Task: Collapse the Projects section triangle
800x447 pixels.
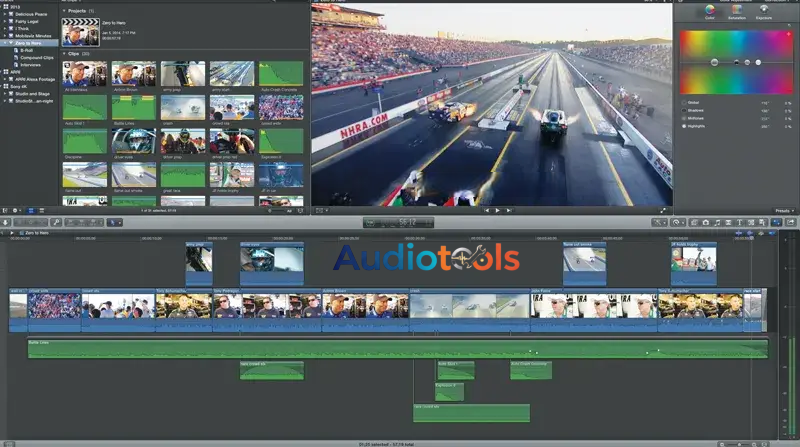Action: (64, 11)
